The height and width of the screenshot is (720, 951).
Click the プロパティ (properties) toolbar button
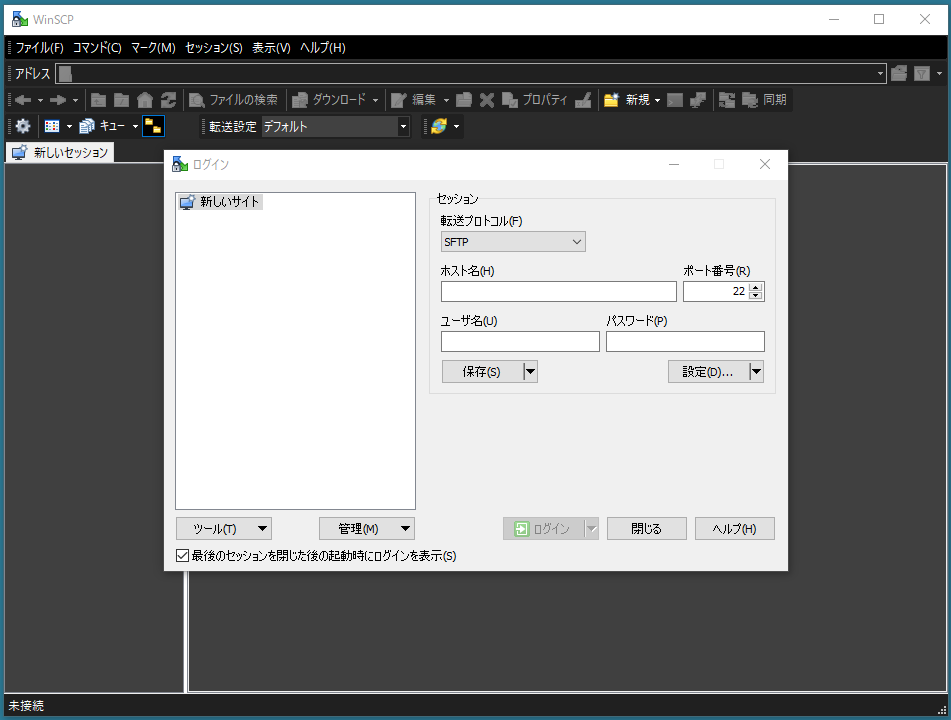[535, 100]
